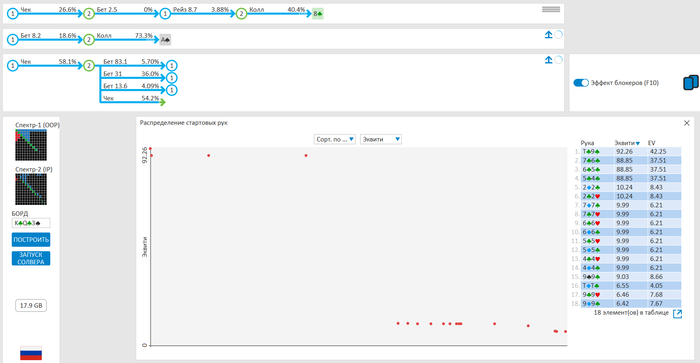Click the EV column header

click(x=651, y=143)
